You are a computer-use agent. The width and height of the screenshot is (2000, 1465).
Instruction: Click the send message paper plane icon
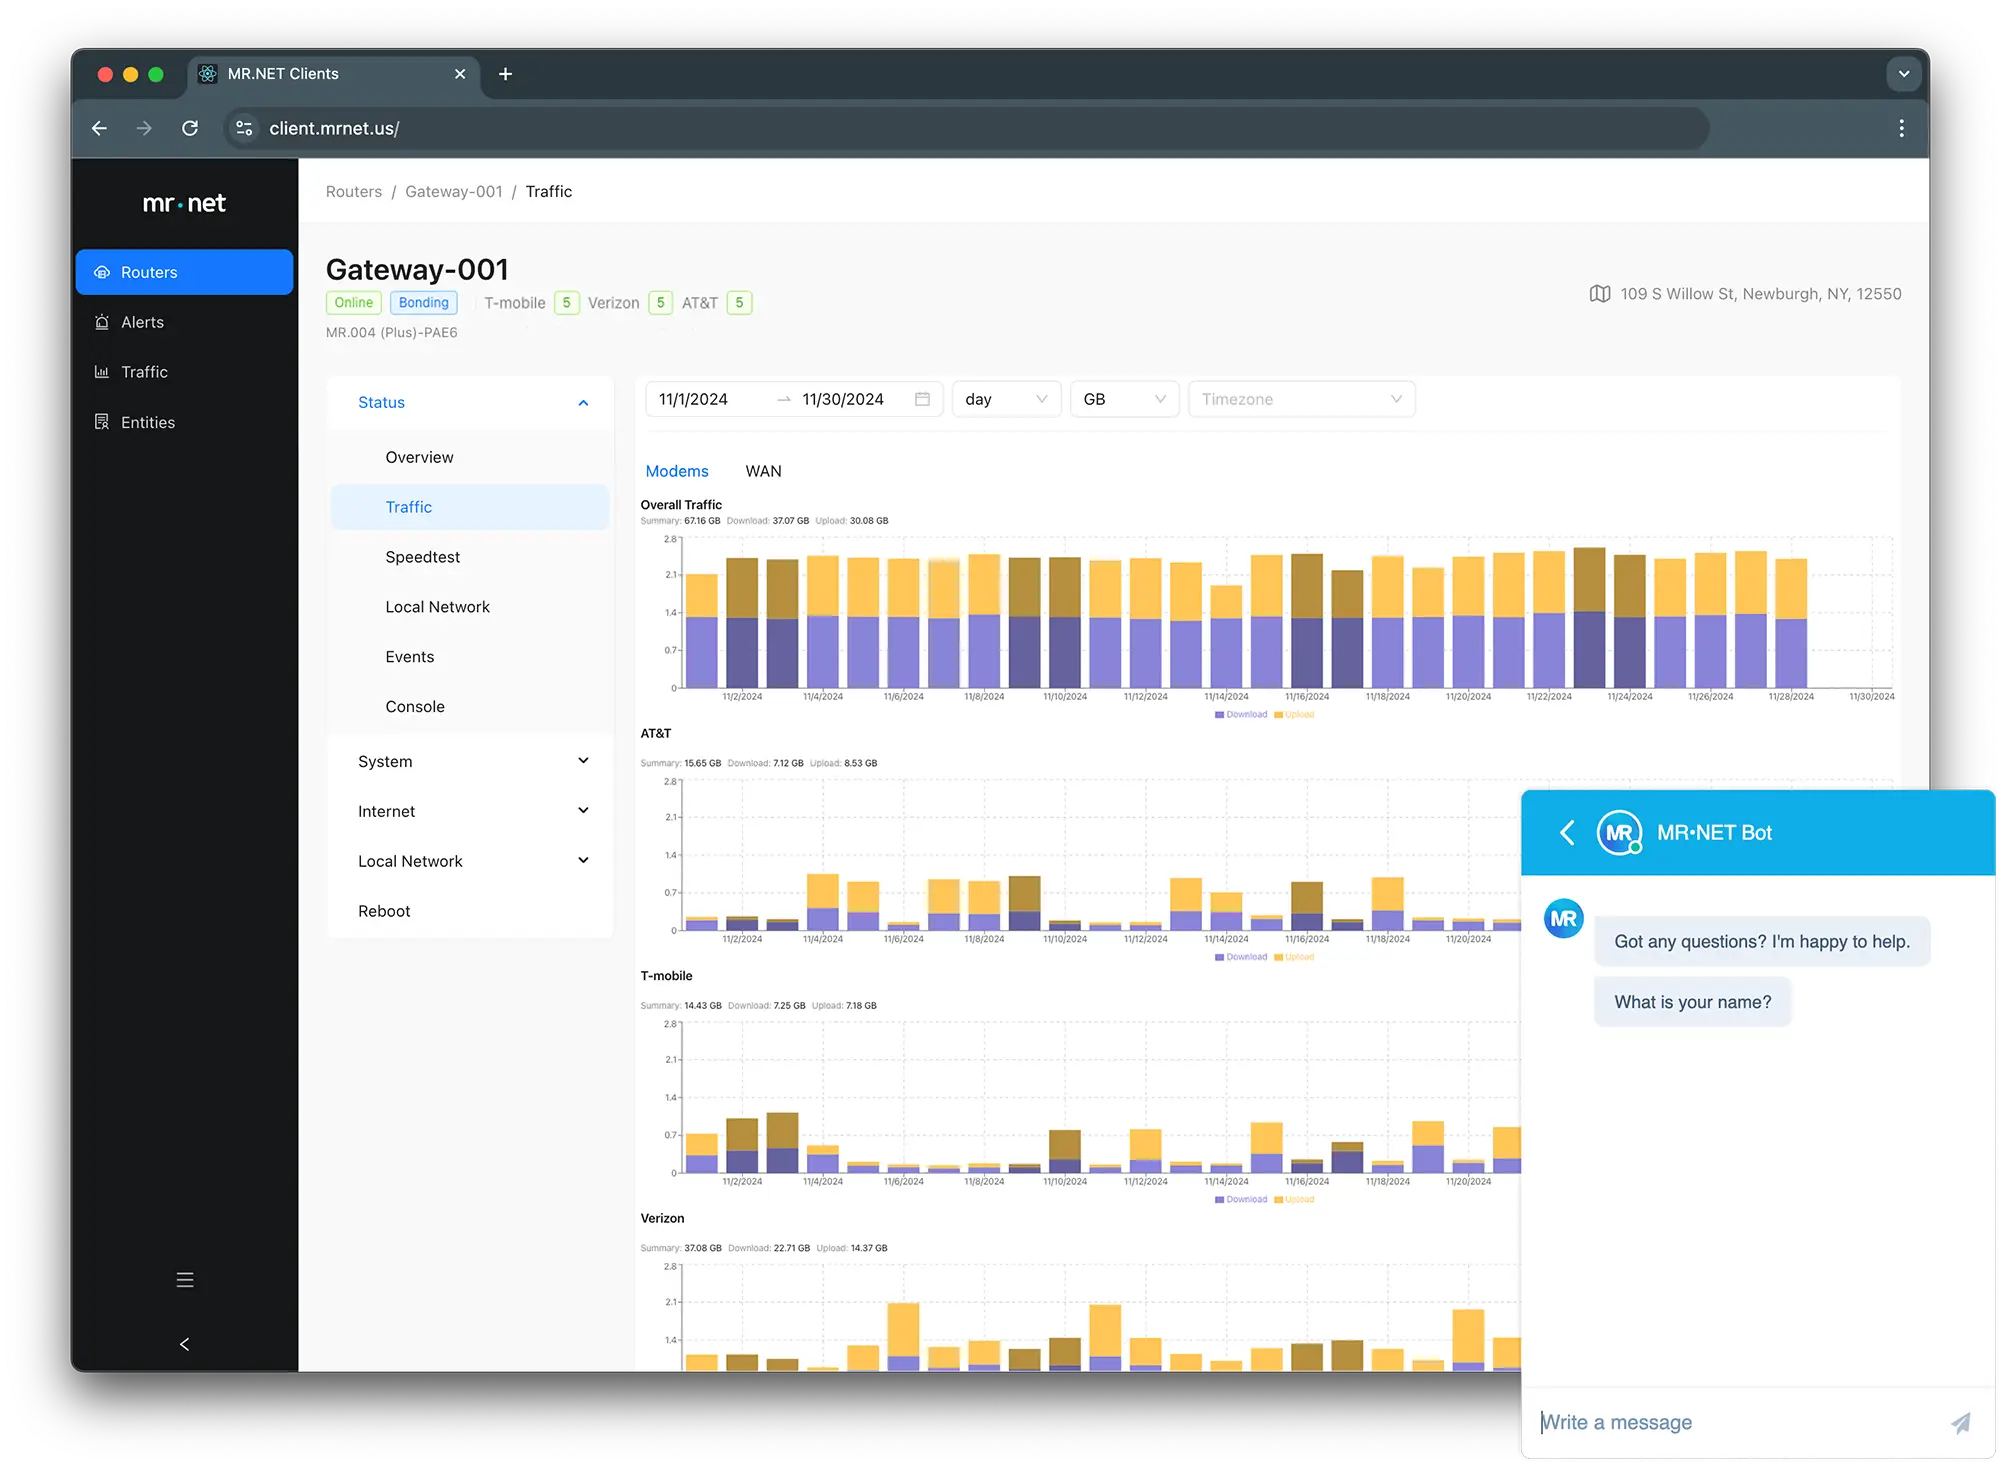coord(1960,1422)
